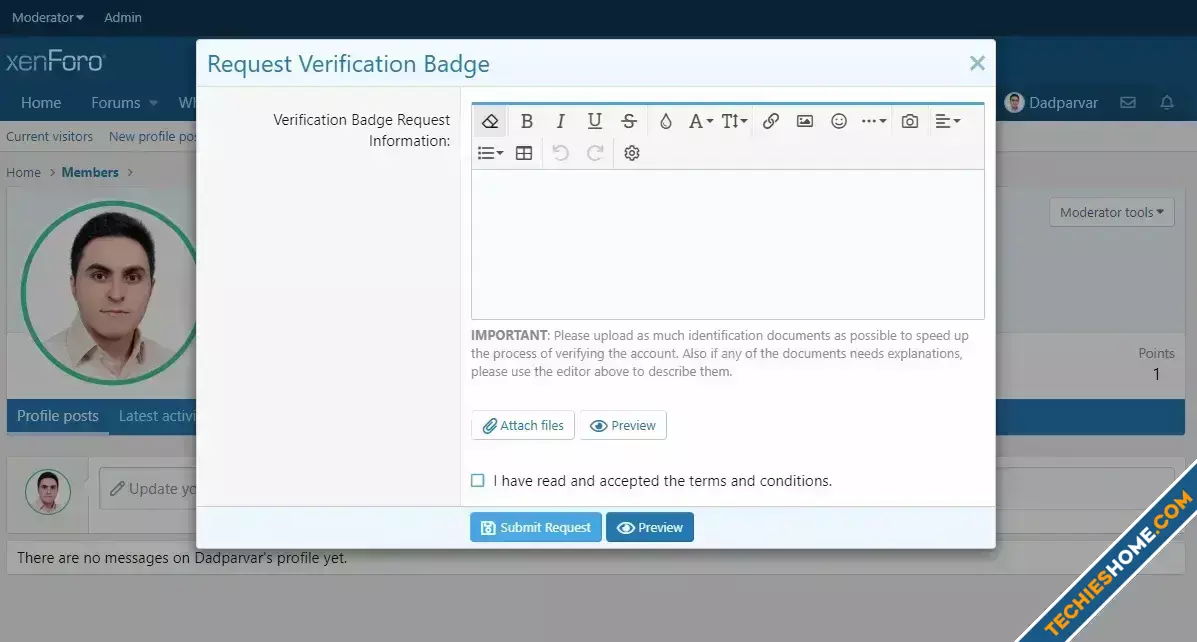Open the inbox envelope icon
1197x642 pixels.
[x=1128, y=102]
